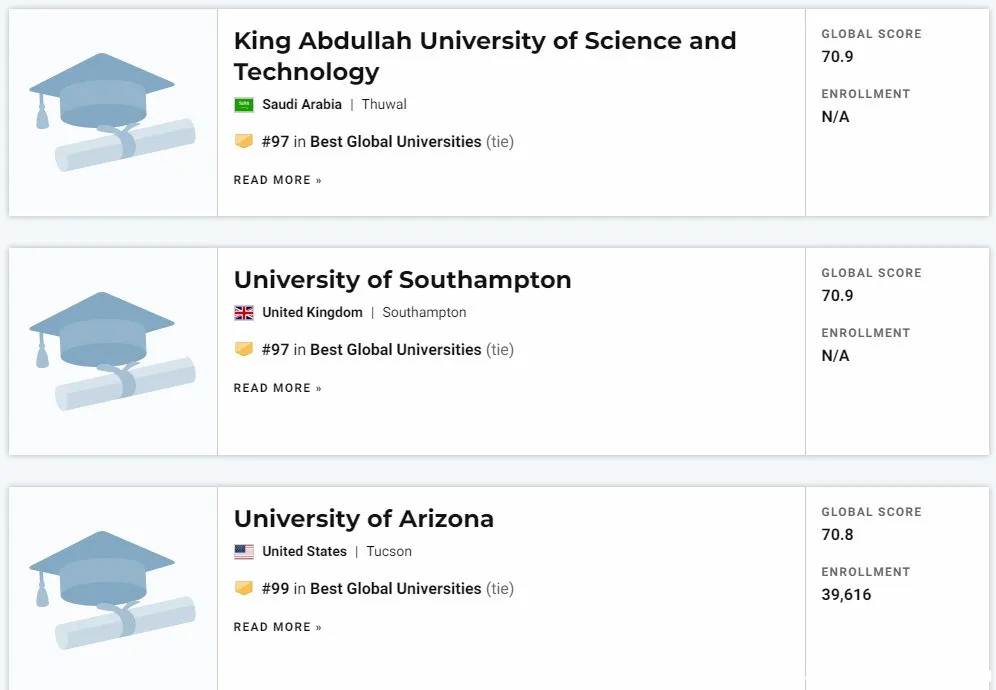This screenshot has width=996, height=690.
Task: Click the King Abdullah University graduation cap thumbnail
Action: coord(112,112)
